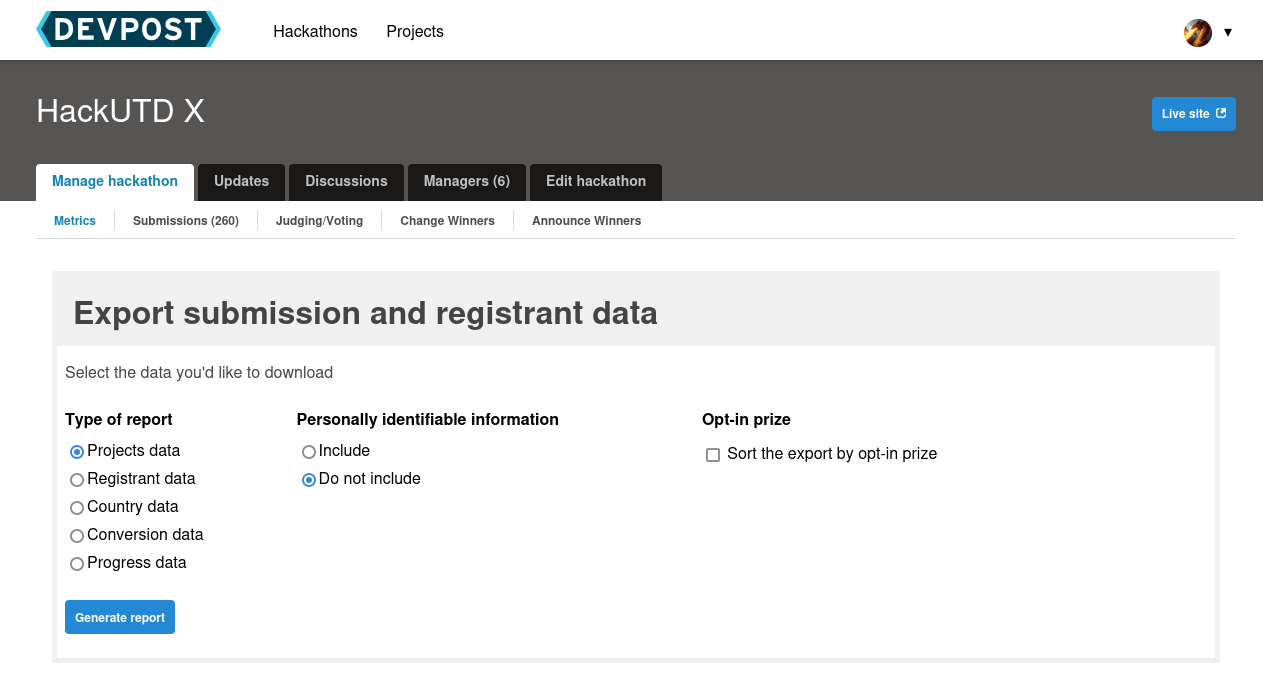Click Export submission and registrant data heading
Viewport: 1263px width, 682px height.
(365, 313)
